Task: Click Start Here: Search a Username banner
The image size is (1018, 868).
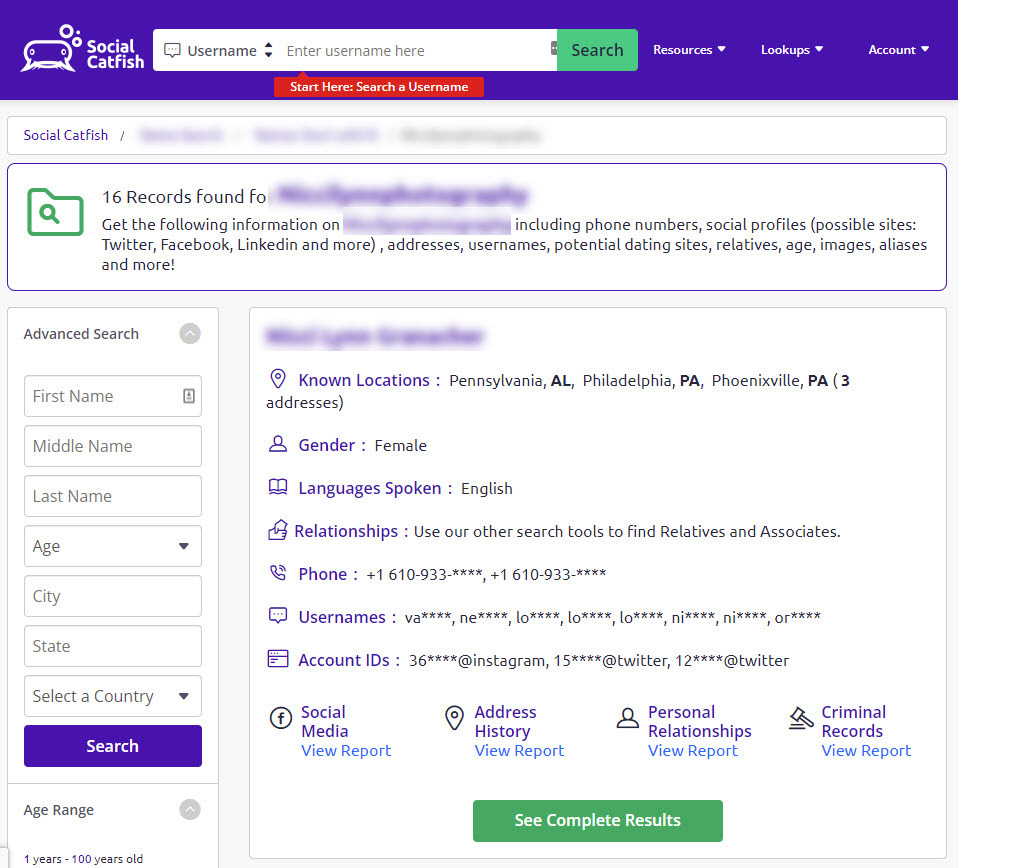Action: point(379,86)
